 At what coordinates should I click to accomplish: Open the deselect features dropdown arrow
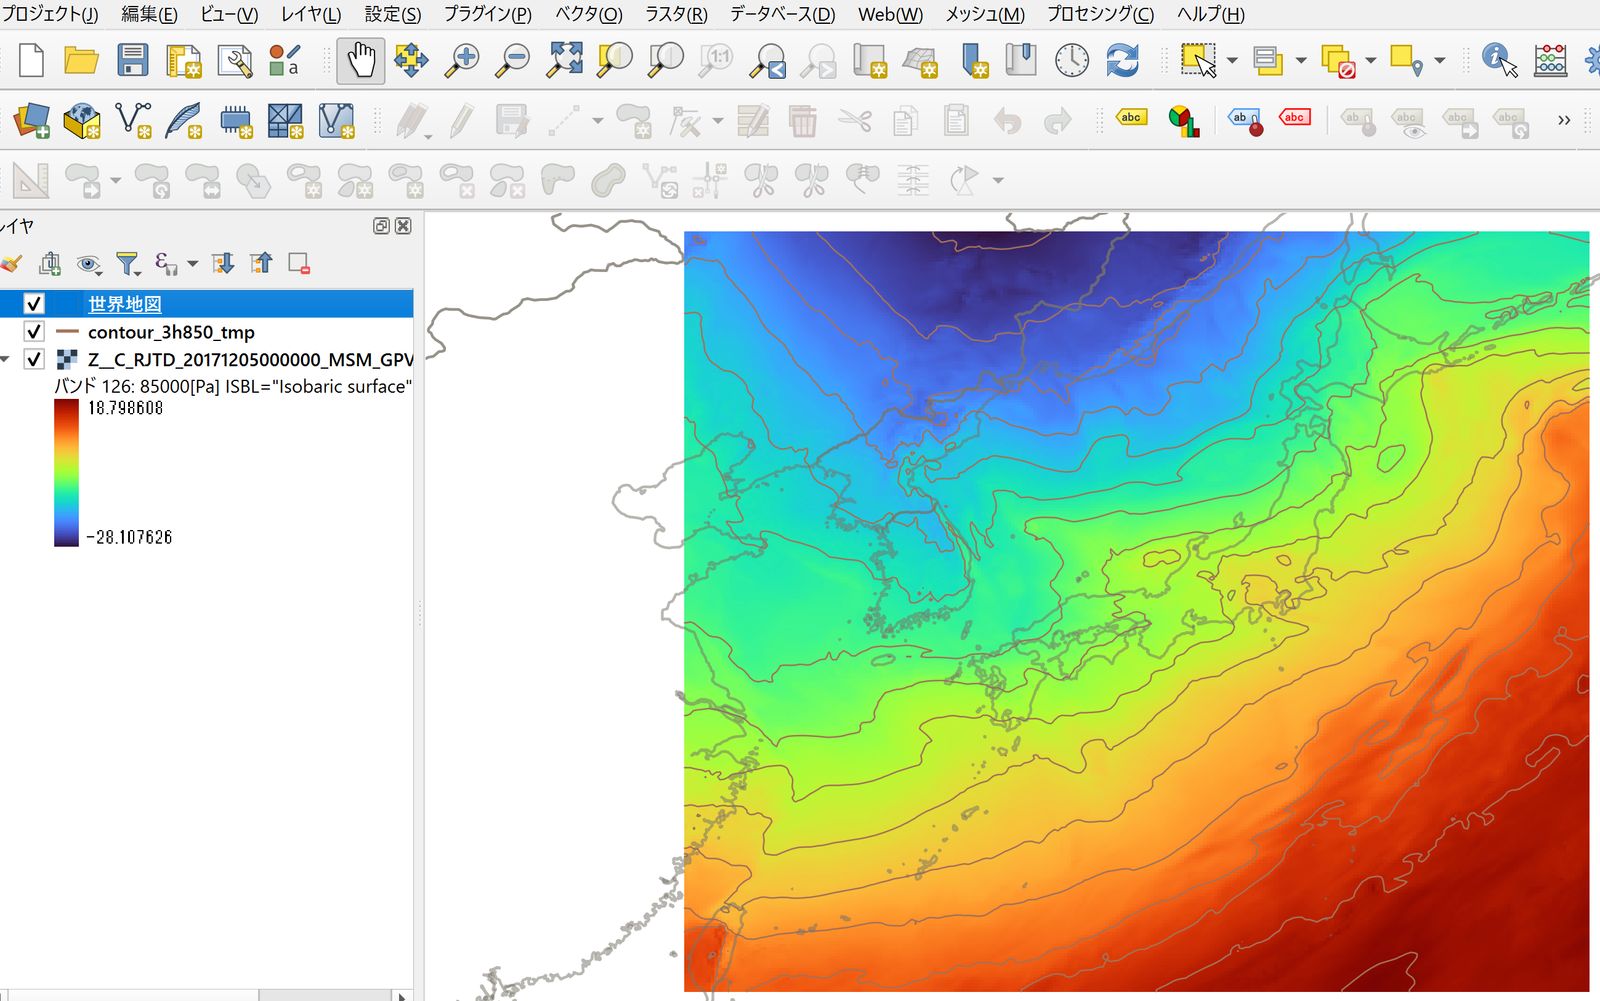point(1371,60)
